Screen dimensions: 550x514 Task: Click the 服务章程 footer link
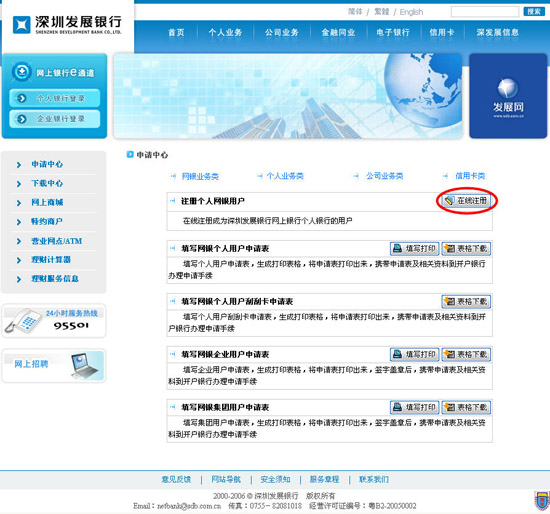[x=324, y=479]
